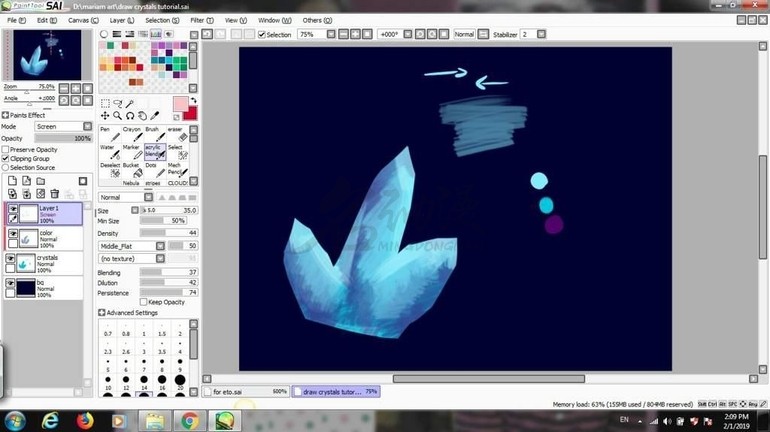Uncheck the Clipping Group checkbox

tap(6, 158)
